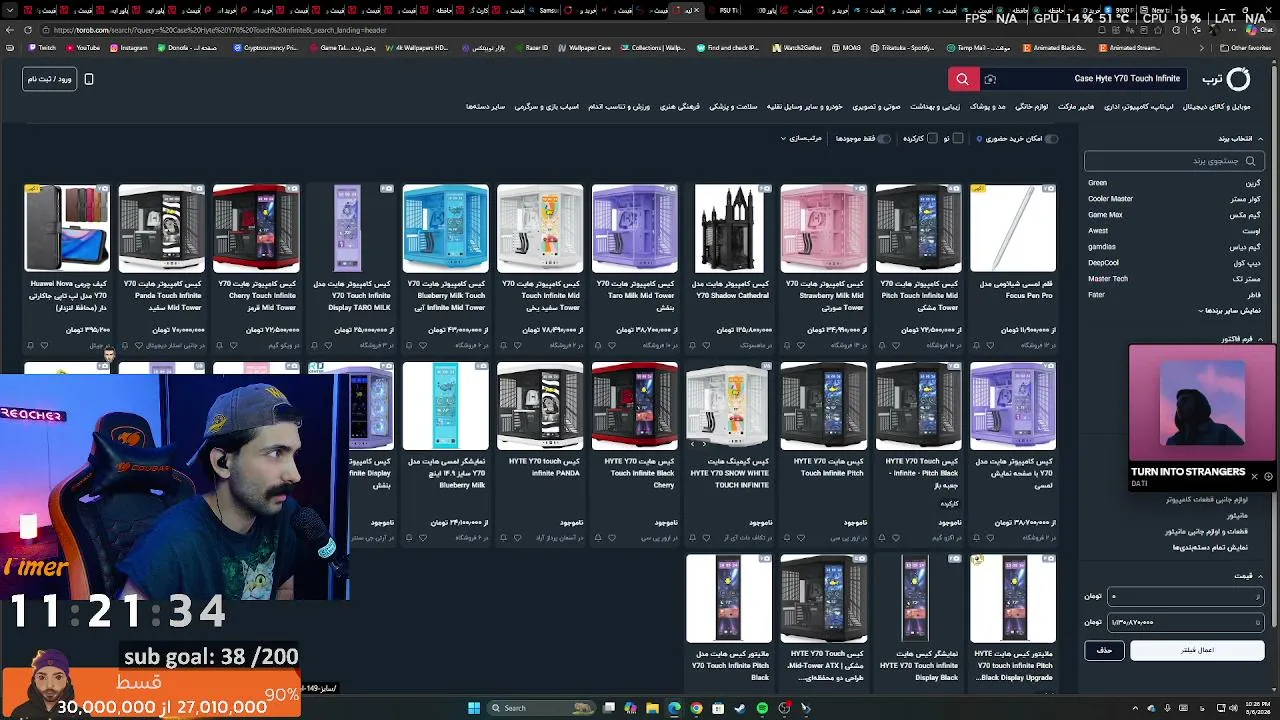Set alert bell on Cherry Touch Infinite case
This screenshot has height=720, width=1280.
click(x=219, y=346)
